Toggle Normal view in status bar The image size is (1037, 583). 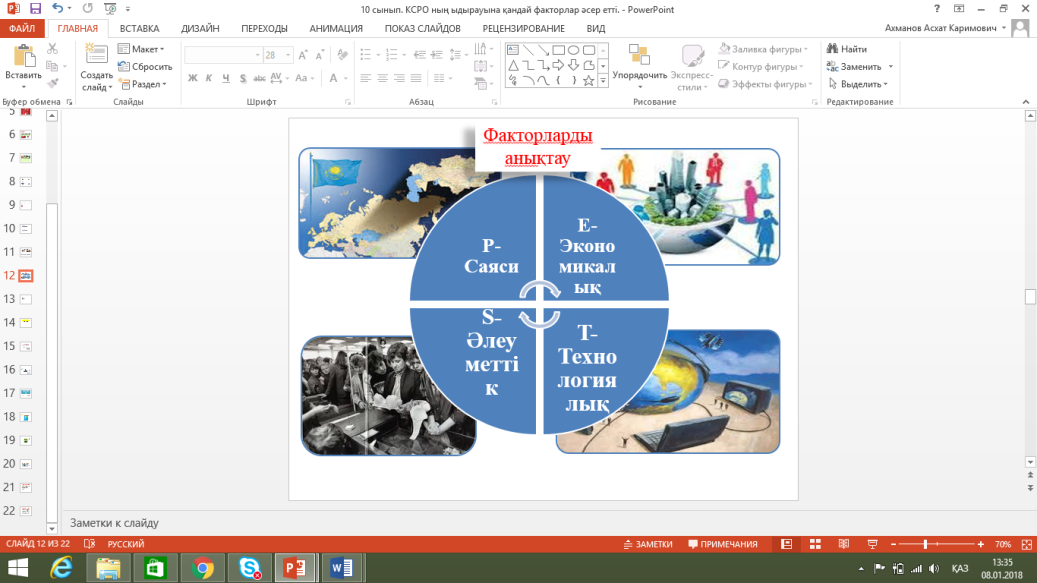coord(787,544)
